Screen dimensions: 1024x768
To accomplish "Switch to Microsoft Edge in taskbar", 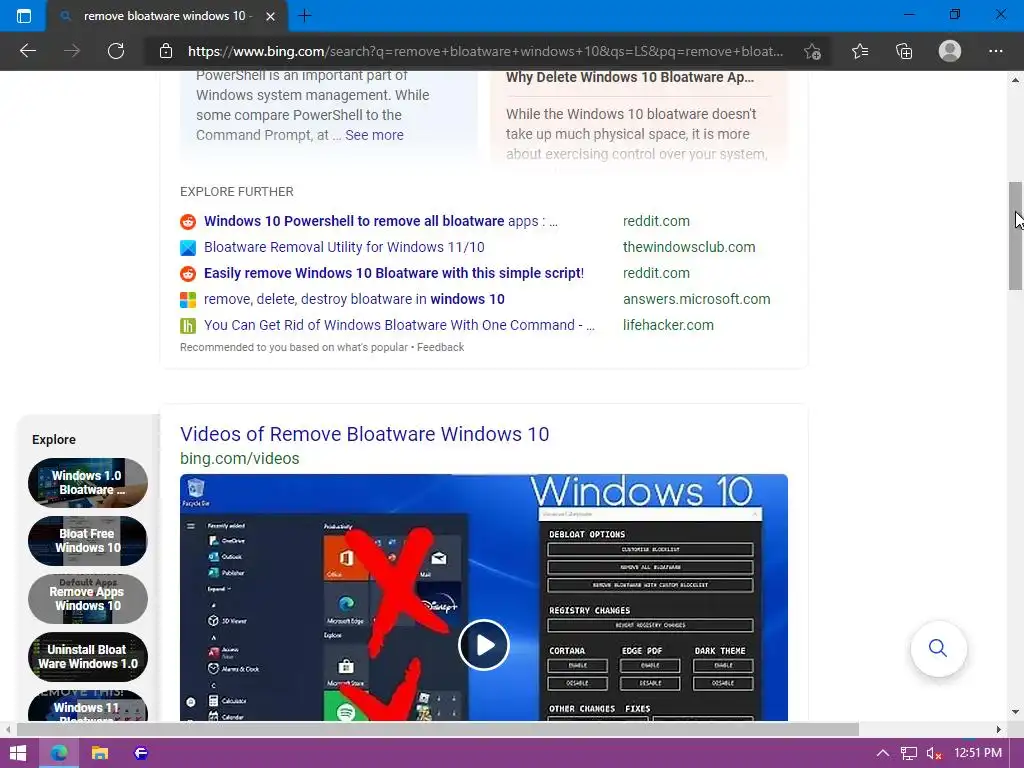I will tap(59, 753).
